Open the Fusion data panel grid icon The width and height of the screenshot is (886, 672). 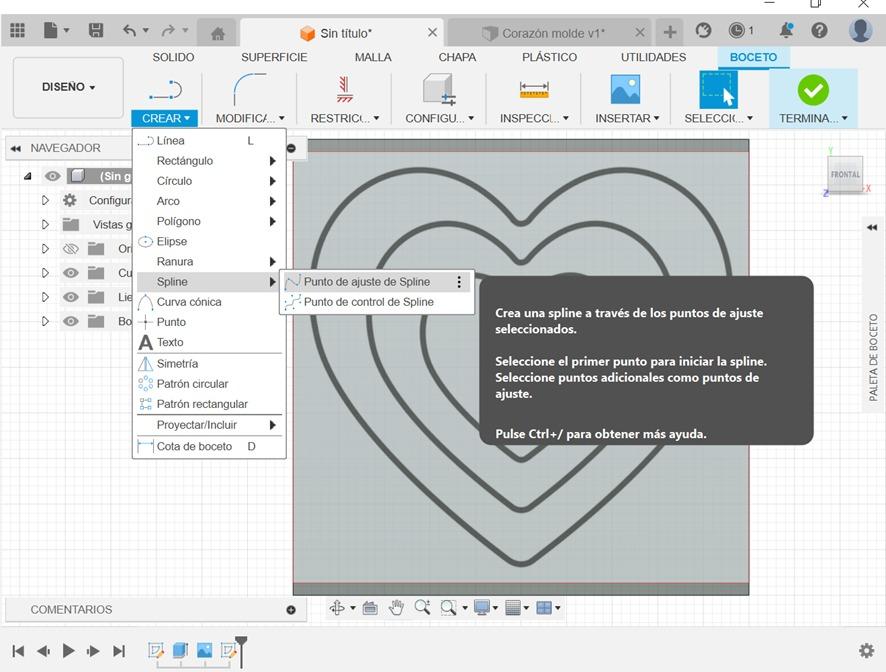(x=18, y=31)
